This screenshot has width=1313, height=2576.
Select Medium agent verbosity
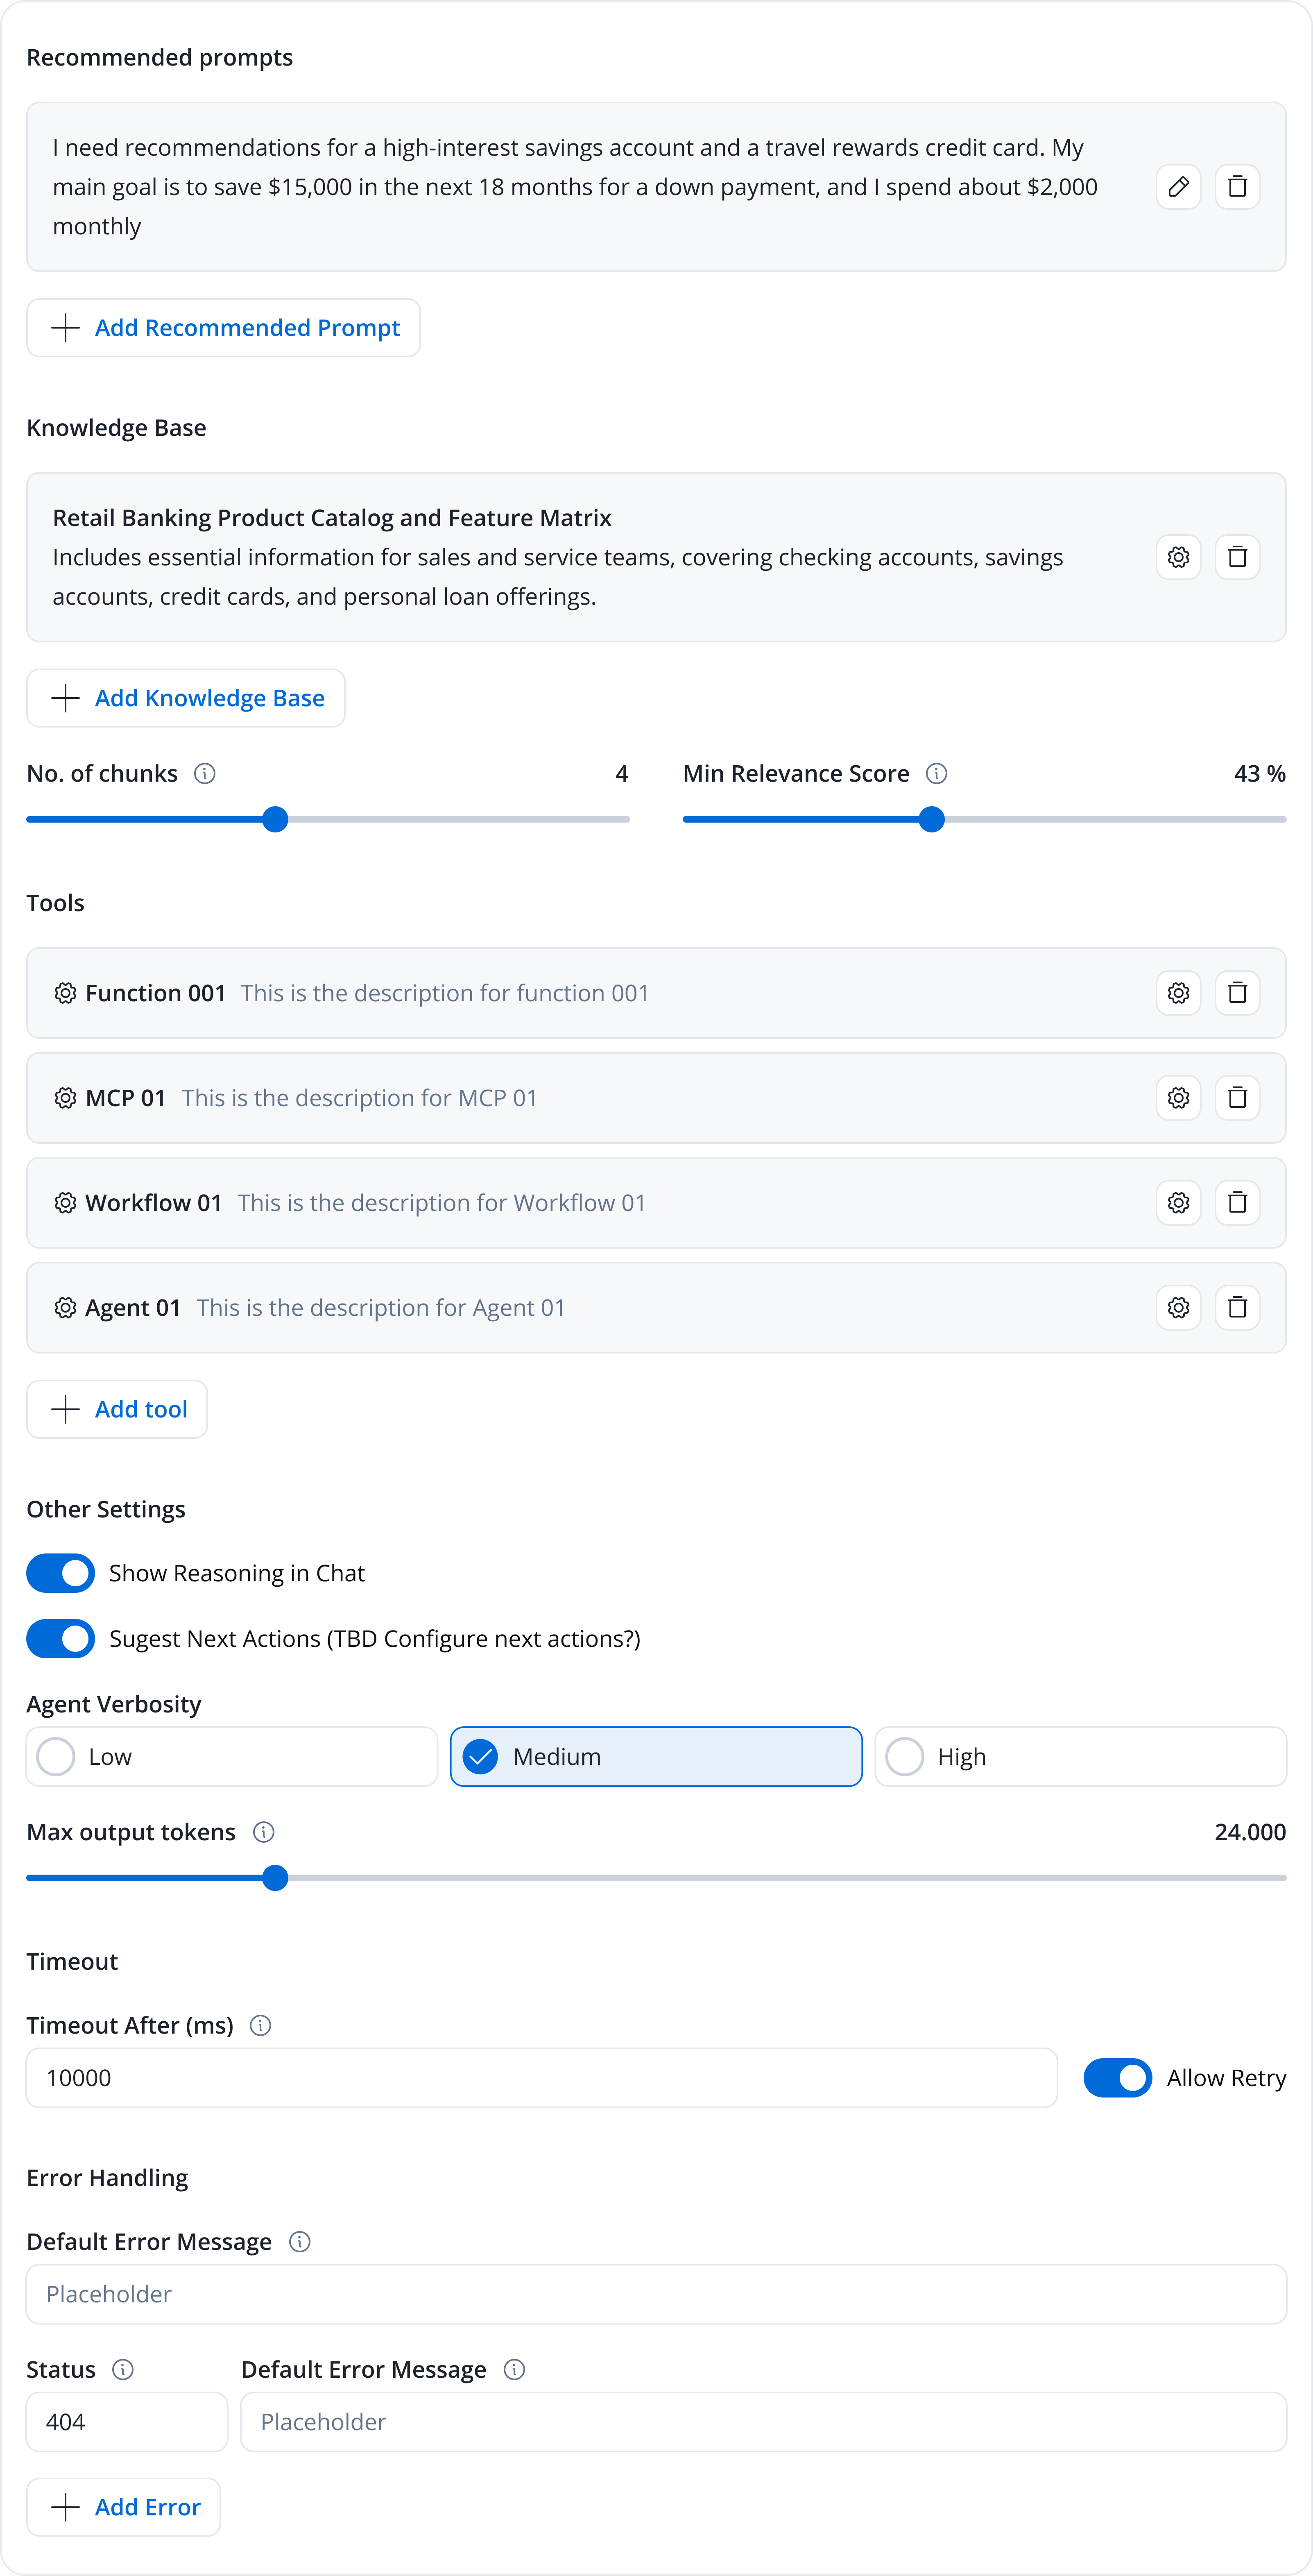click(x=656, y=1757)
